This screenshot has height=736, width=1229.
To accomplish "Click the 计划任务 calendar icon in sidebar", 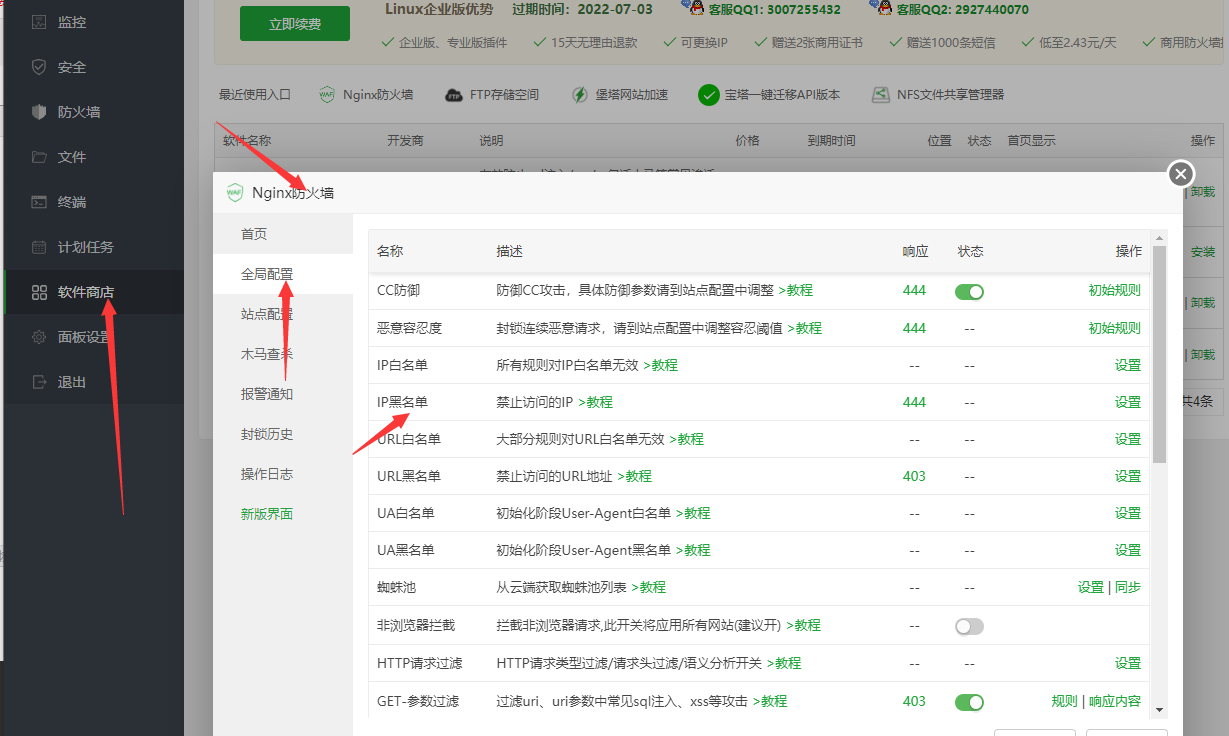I will [x=39, y=247].
